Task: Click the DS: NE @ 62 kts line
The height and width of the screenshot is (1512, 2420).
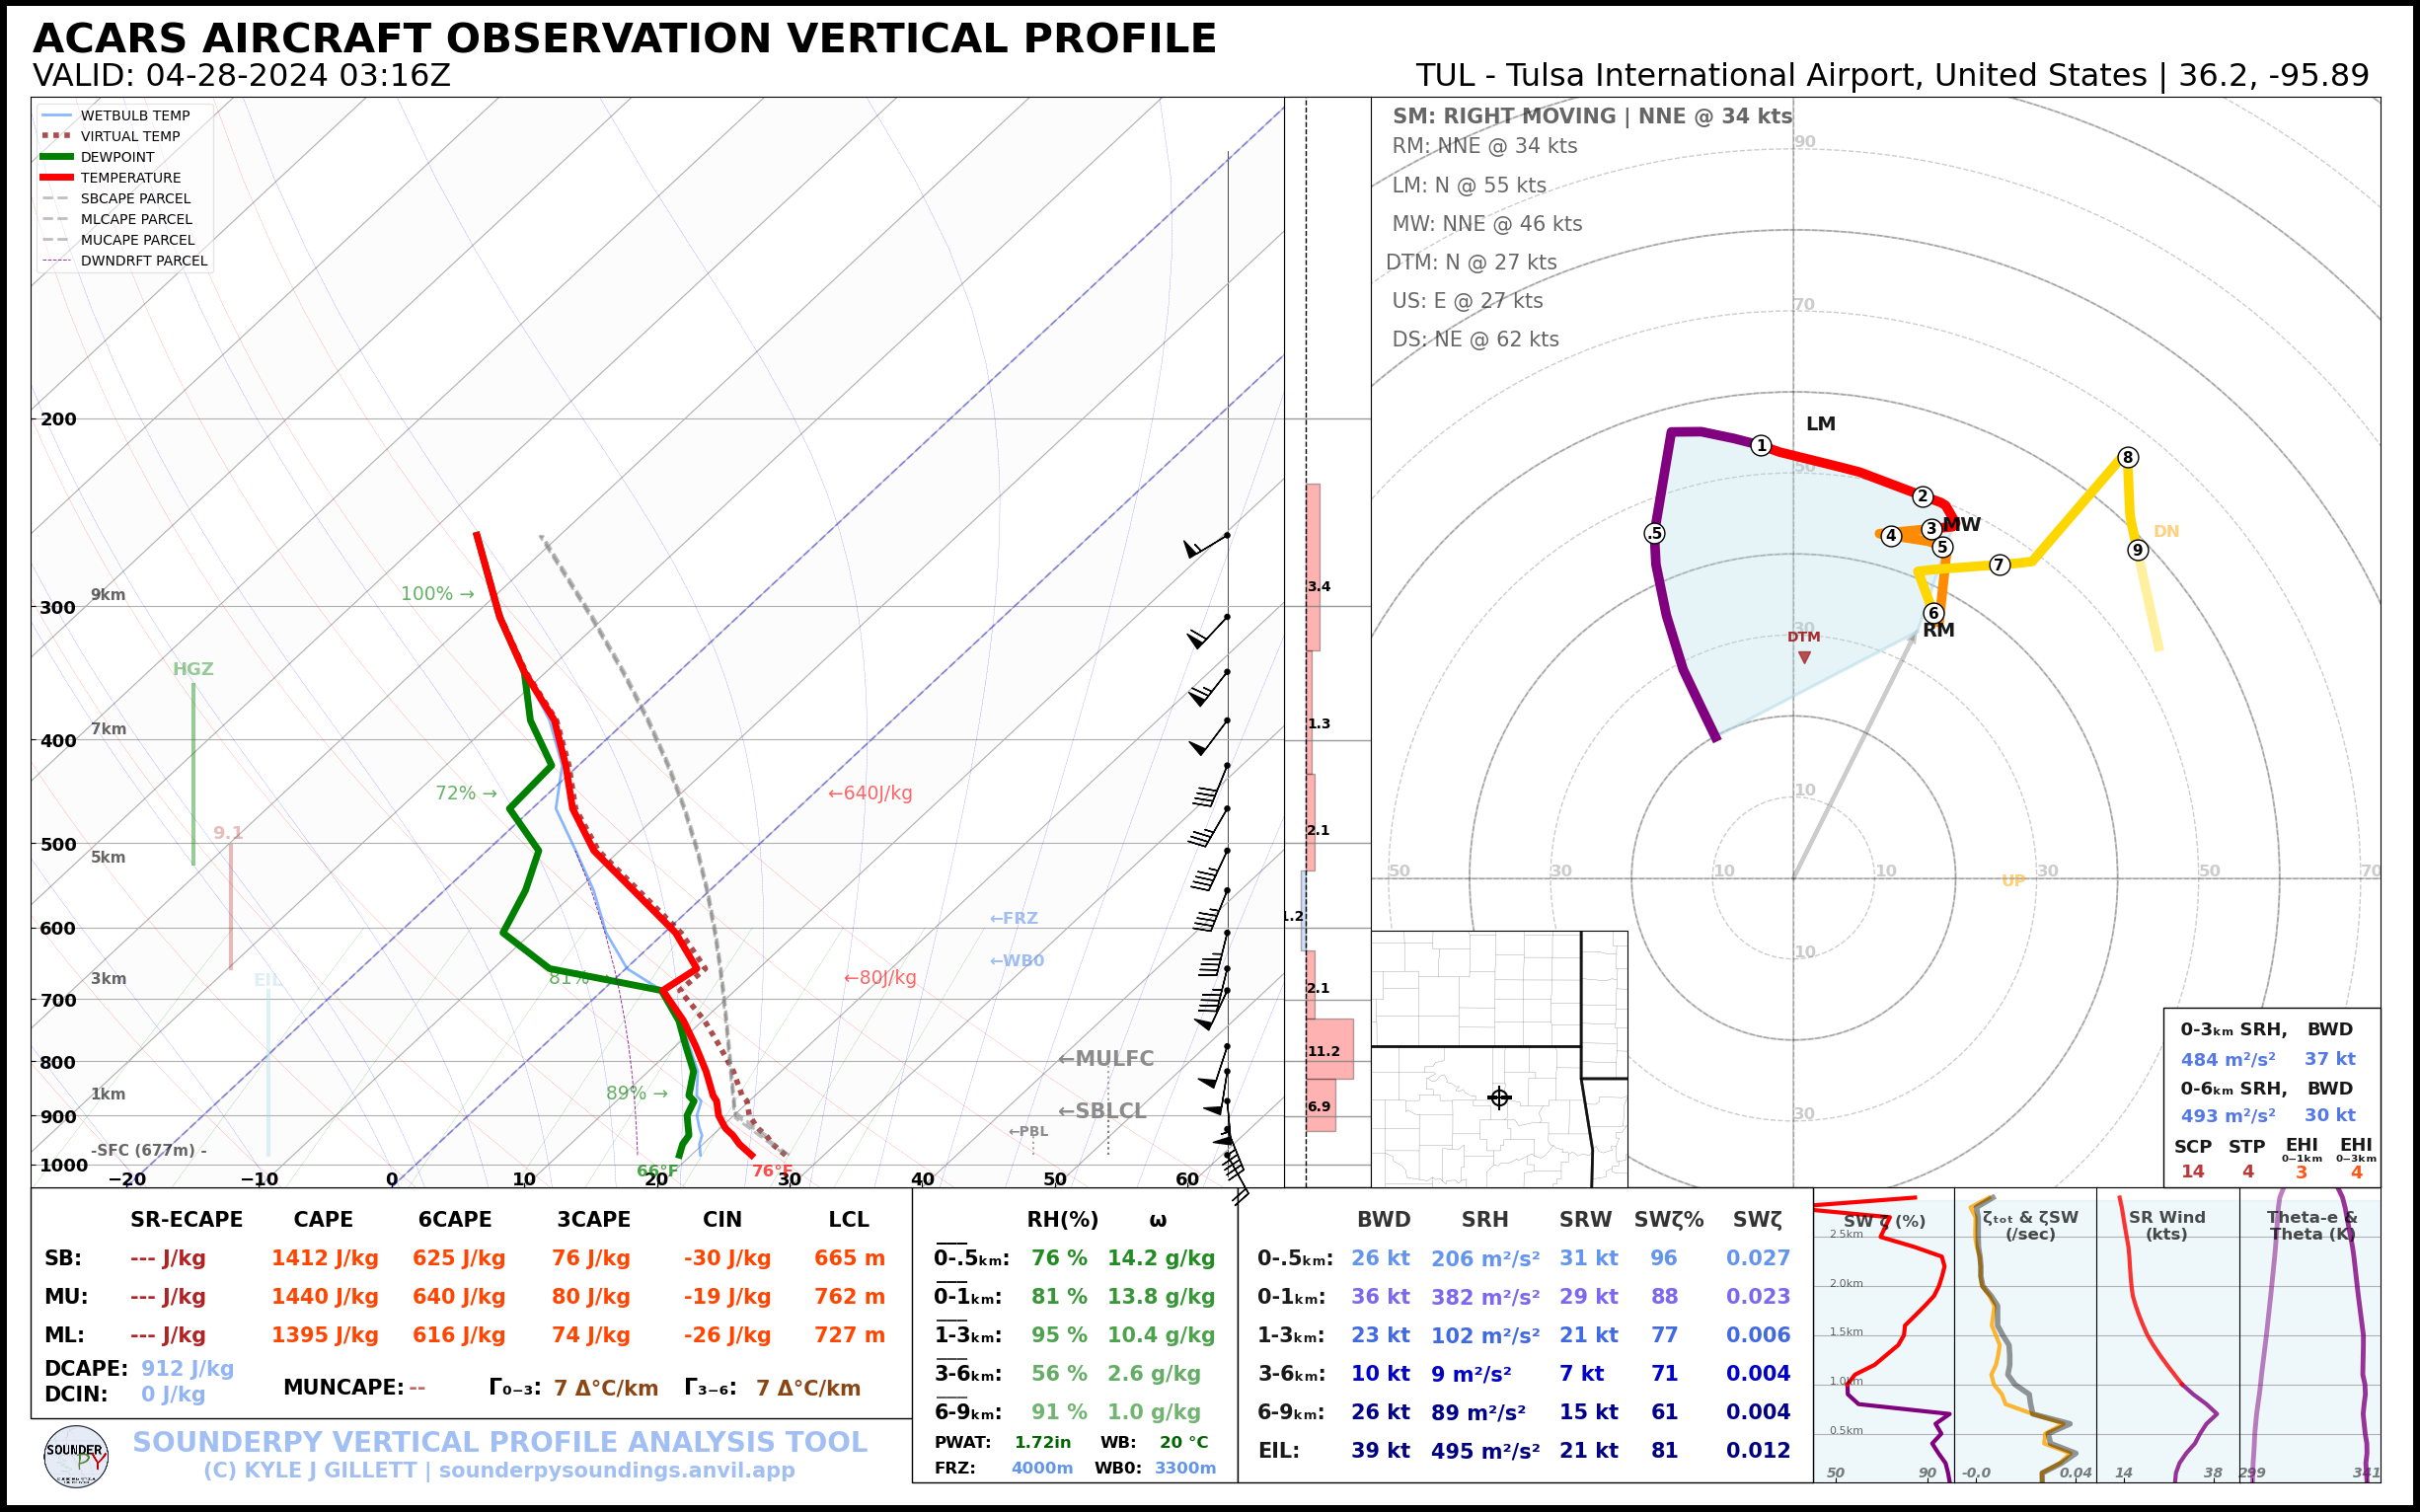Action: pyautogui.click(x=1475, y=339)
